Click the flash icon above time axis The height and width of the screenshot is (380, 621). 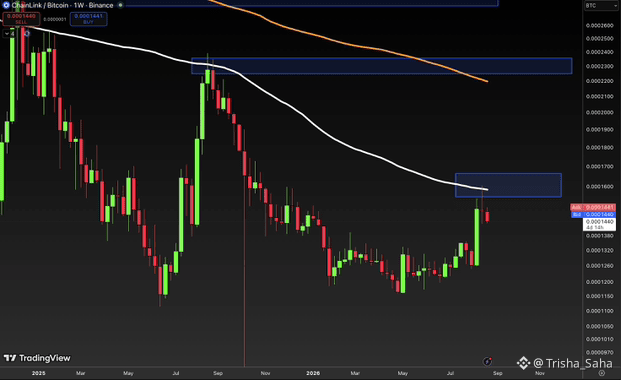point(488,361)
